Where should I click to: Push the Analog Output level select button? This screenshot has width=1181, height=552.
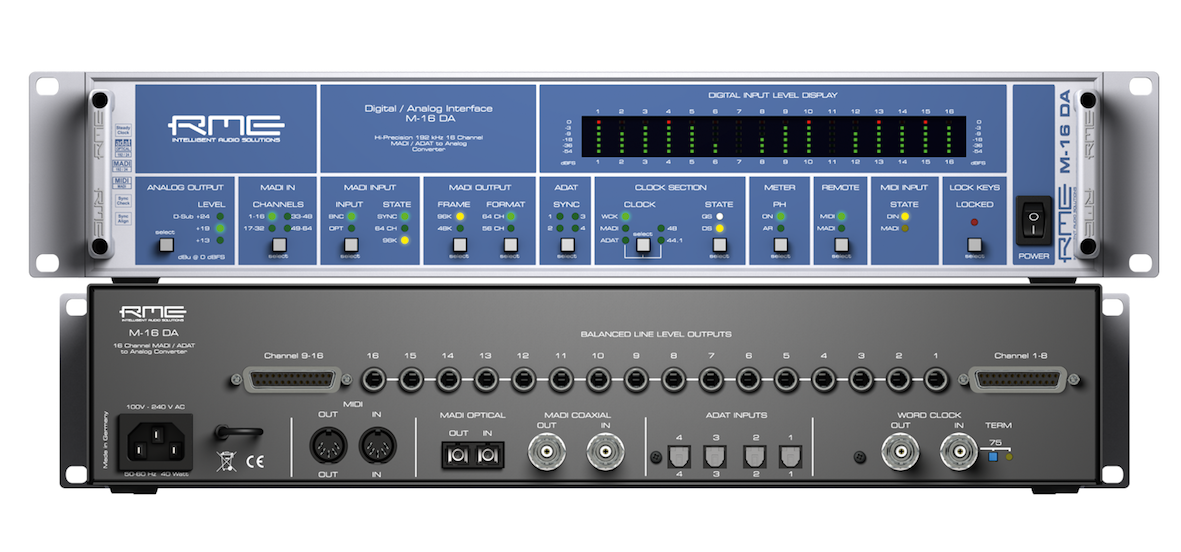tap(167, 245)
